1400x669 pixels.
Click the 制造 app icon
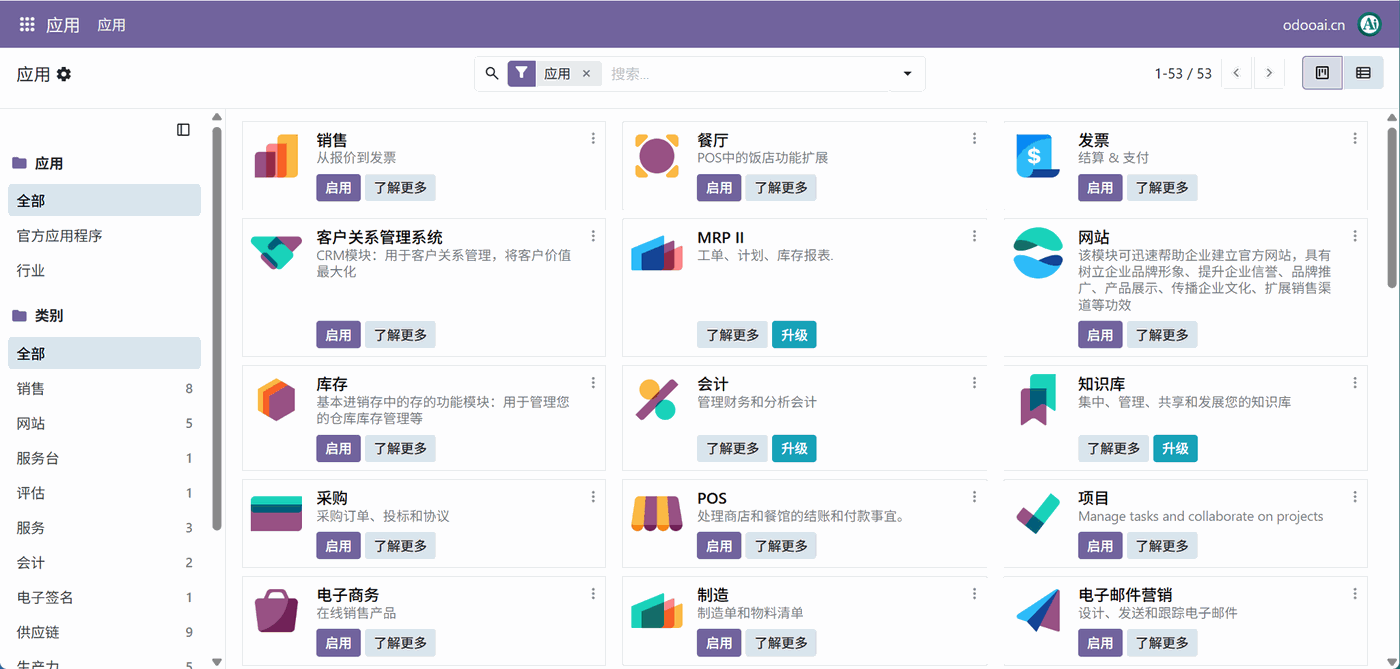tap(657, 610)
